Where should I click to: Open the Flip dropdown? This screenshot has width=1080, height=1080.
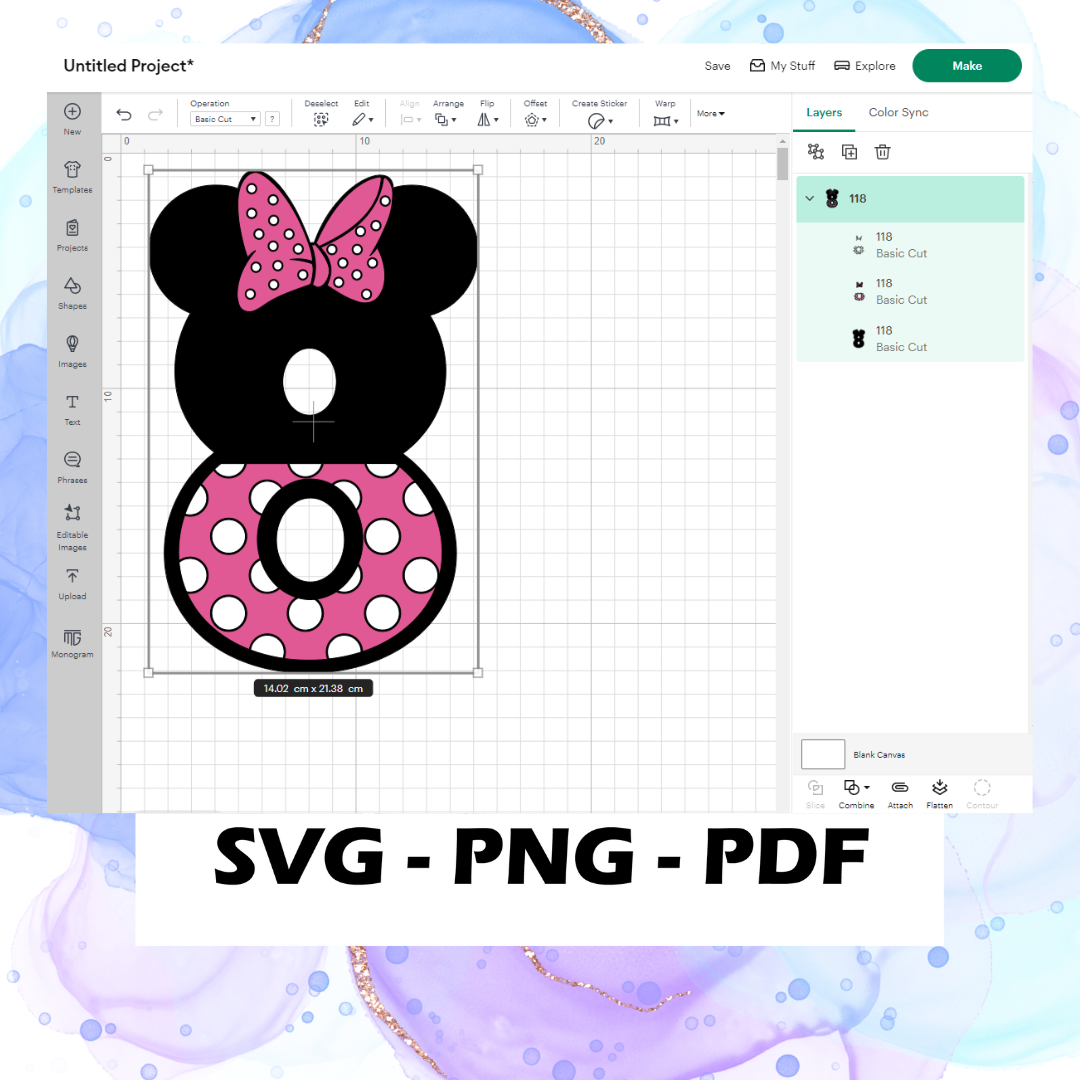pos(488,120)
